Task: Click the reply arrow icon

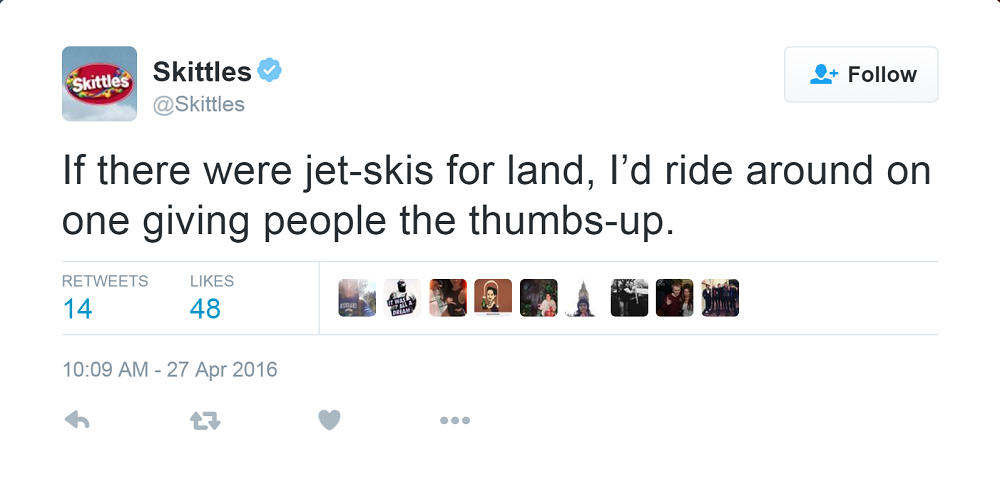Action: tap(77, 421)
